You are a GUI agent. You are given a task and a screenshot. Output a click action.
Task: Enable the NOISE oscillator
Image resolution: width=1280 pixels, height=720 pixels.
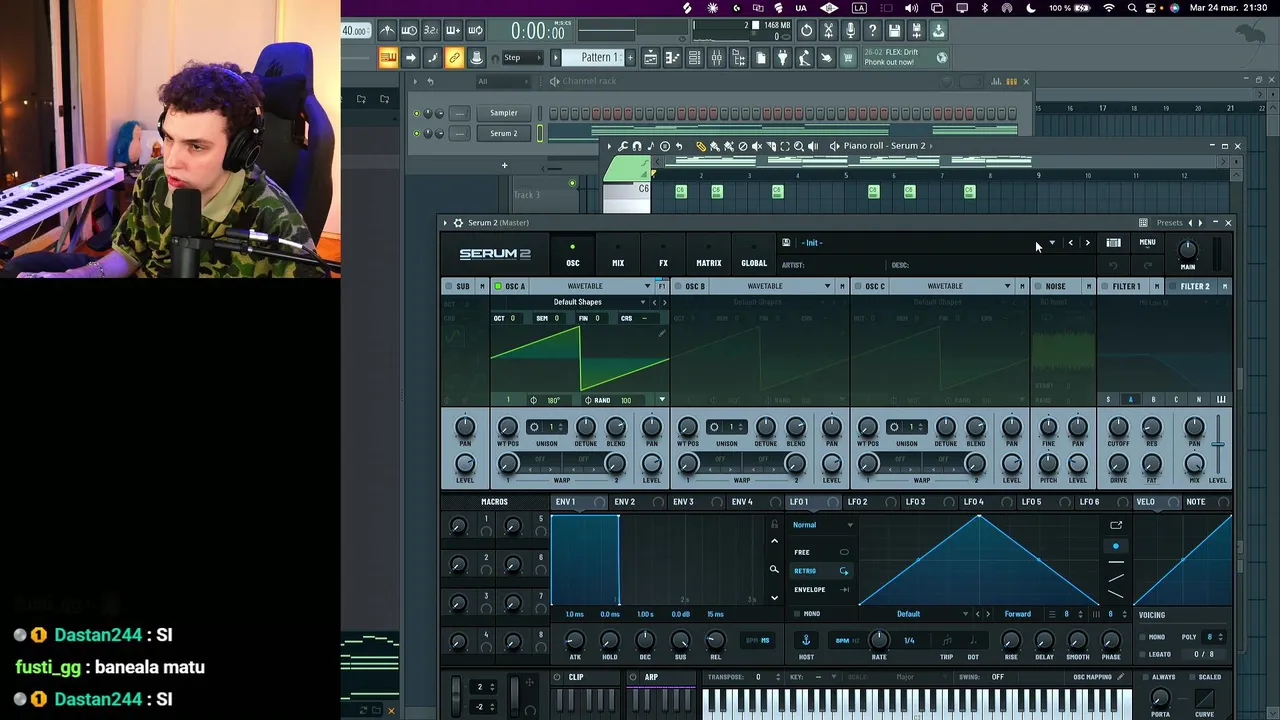click(1038, 286)
